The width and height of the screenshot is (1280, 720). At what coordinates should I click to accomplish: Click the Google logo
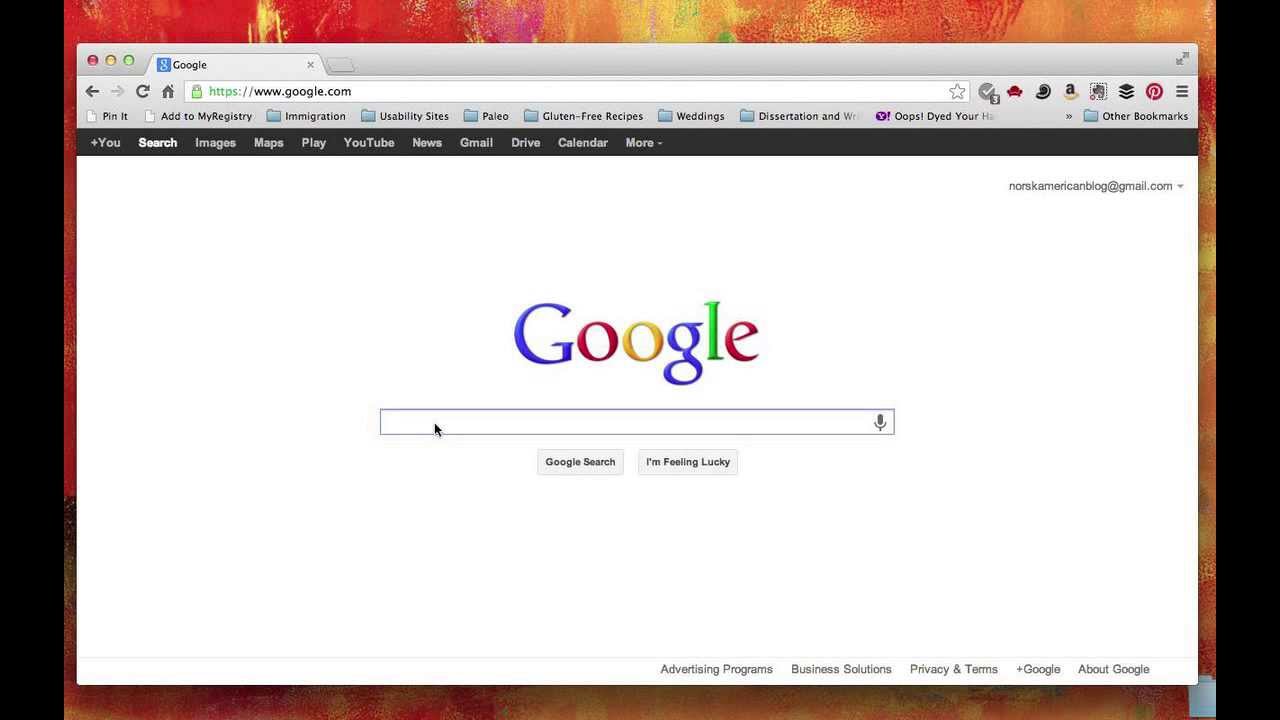coord(636,342)
